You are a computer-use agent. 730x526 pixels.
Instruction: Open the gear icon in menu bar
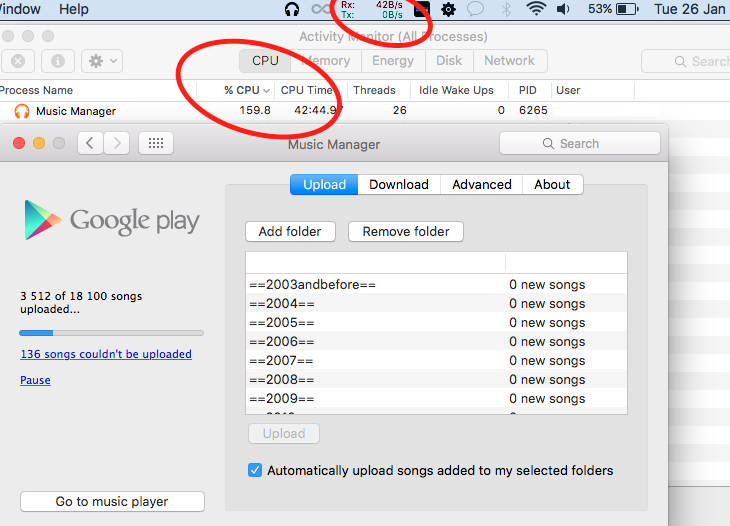448,9
